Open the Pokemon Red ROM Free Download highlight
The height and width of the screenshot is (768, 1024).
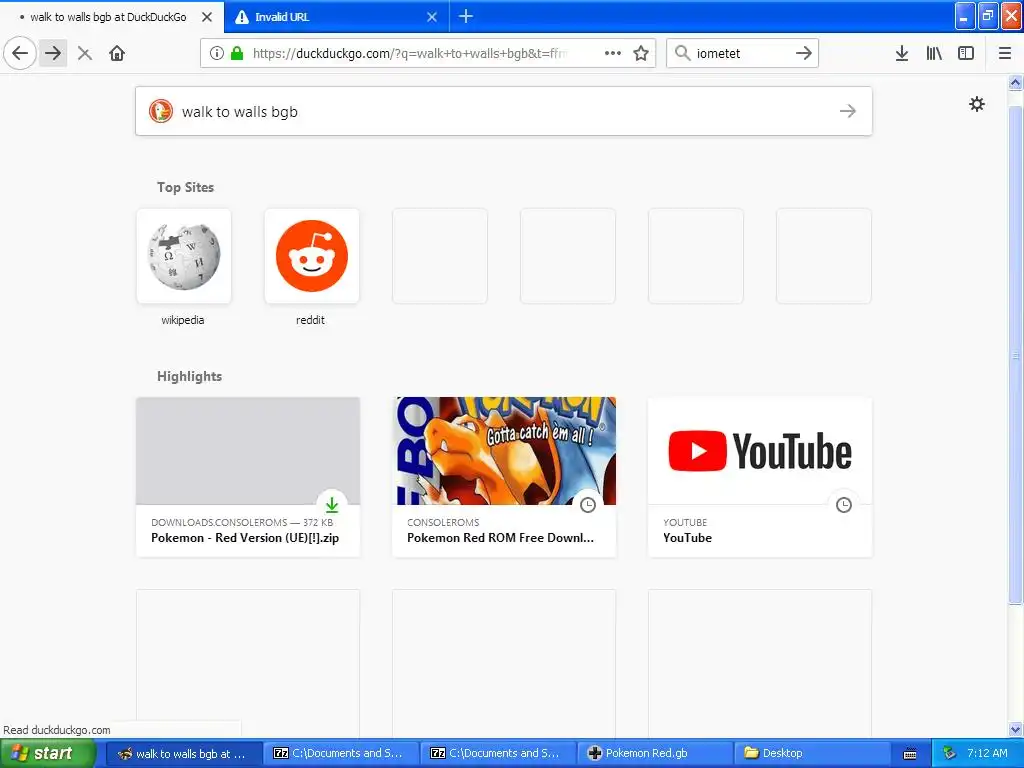(x=504, y=477)
